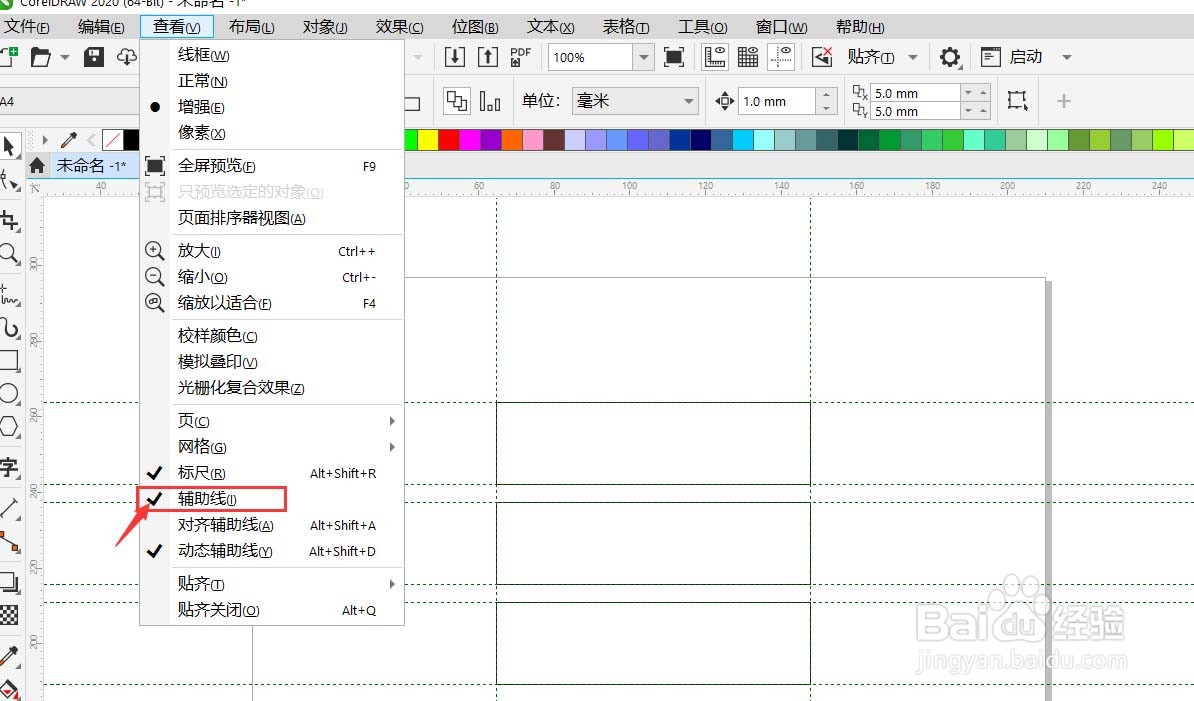Choose 放大 zoom in entry
1194x701 pixels.
coord(271,251)
